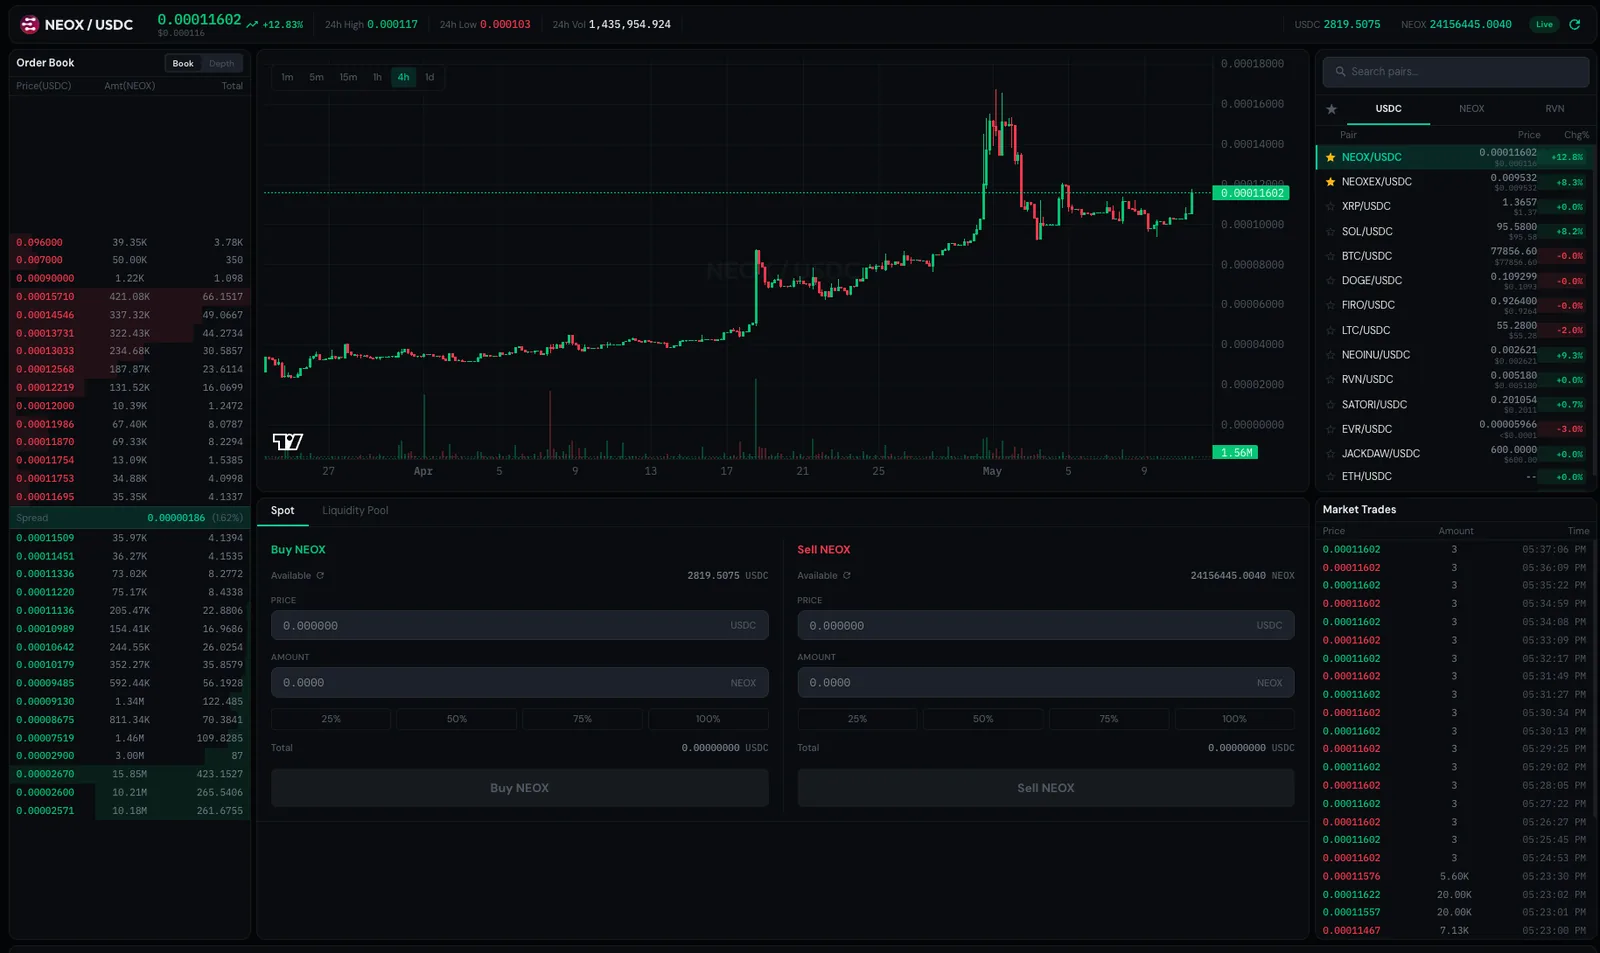This screenshot has width=1600, height=953.
Task: Click the search magnifier icon
Action: 1340,72
